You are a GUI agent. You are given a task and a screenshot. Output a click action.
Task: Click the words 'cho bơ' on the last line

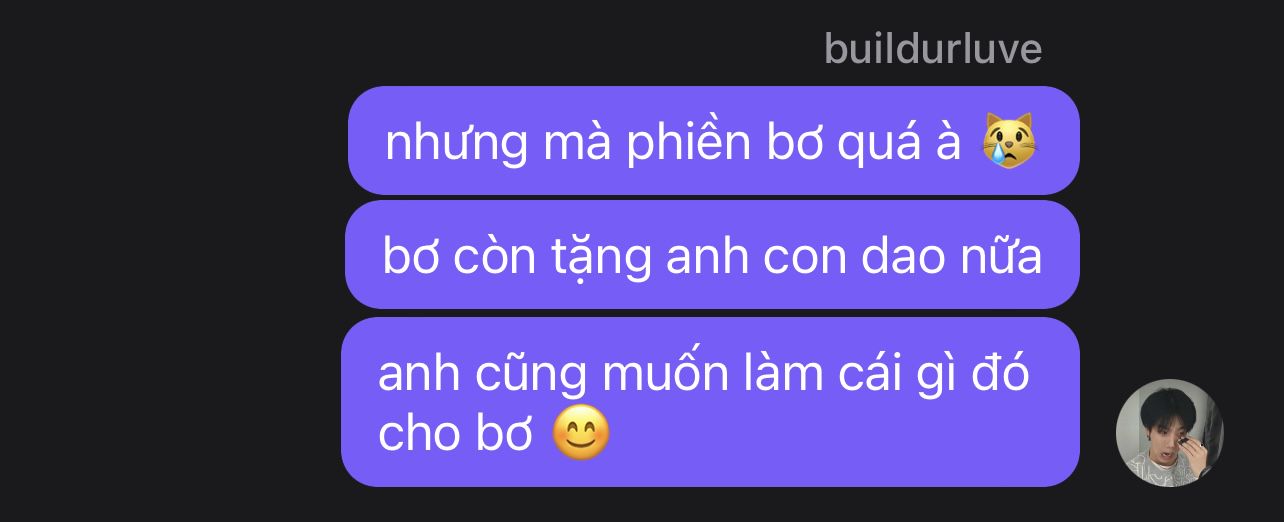tap(455, 434)
